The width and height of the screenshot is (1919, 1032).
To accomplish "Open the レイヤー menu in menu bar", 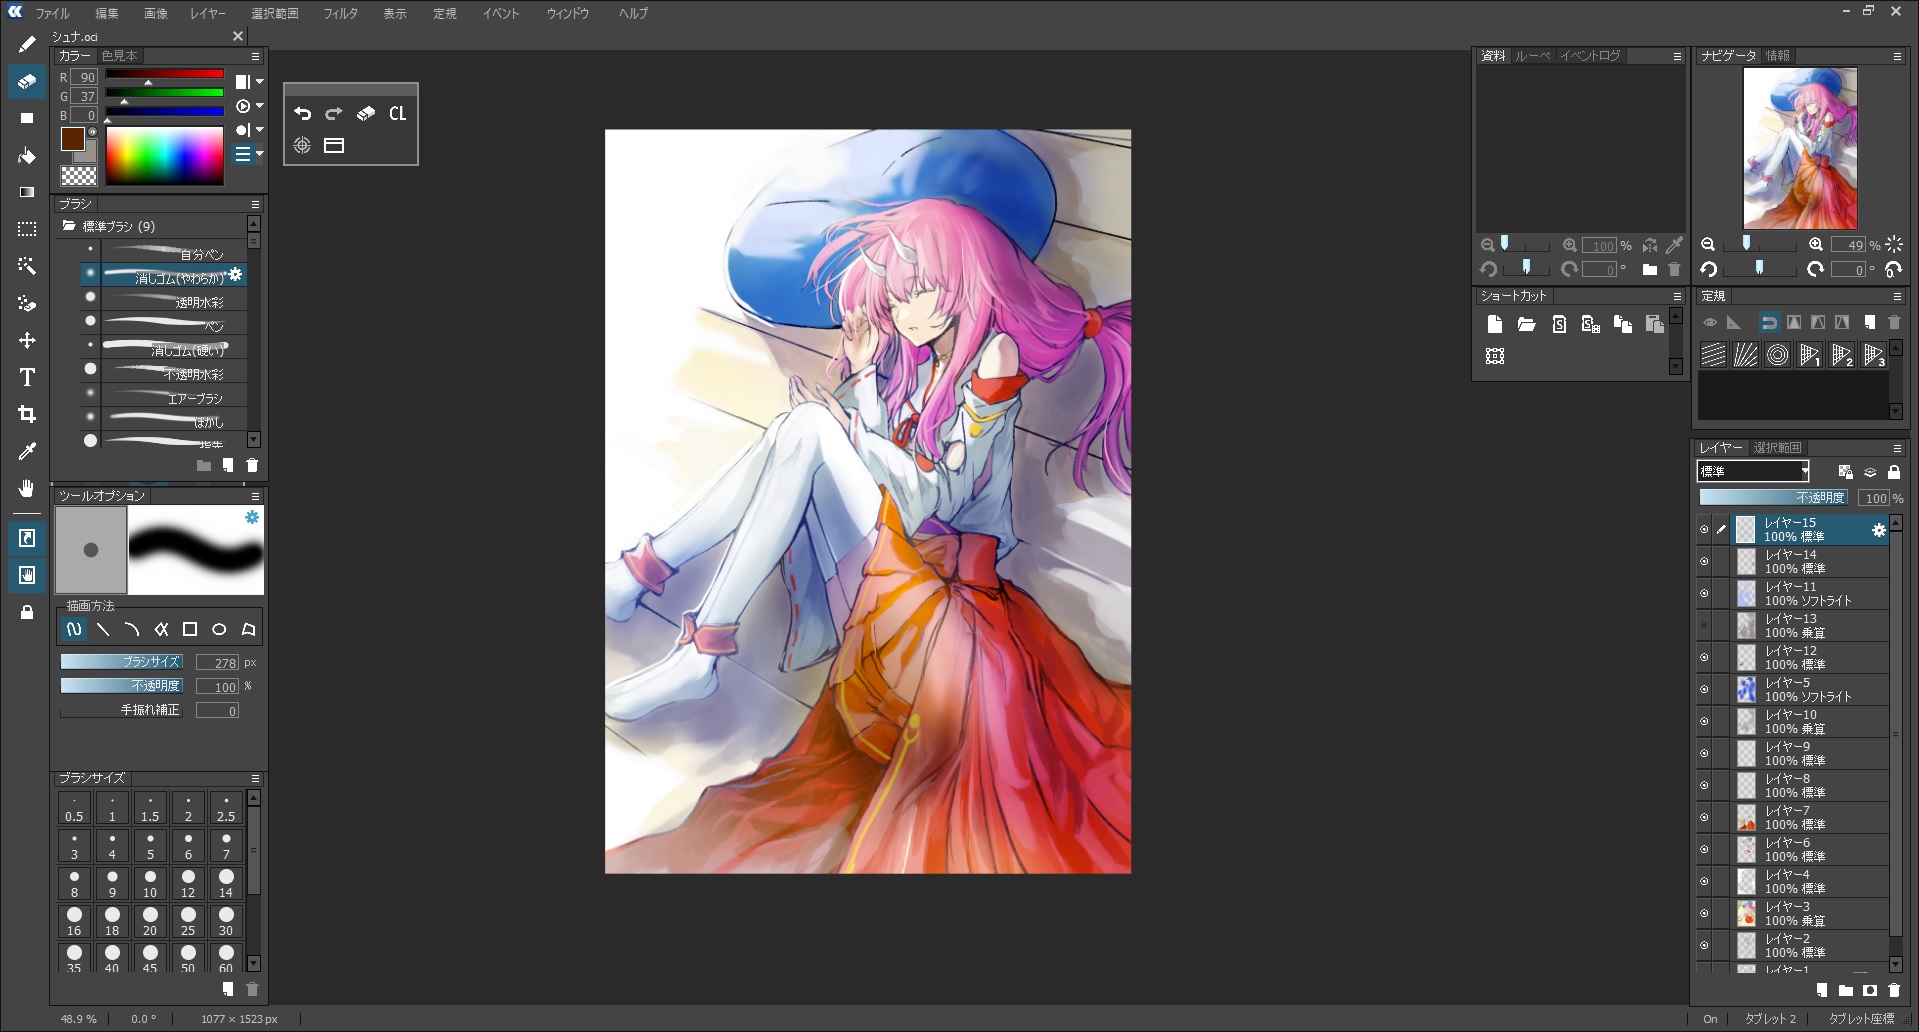I will coord(208,13).
